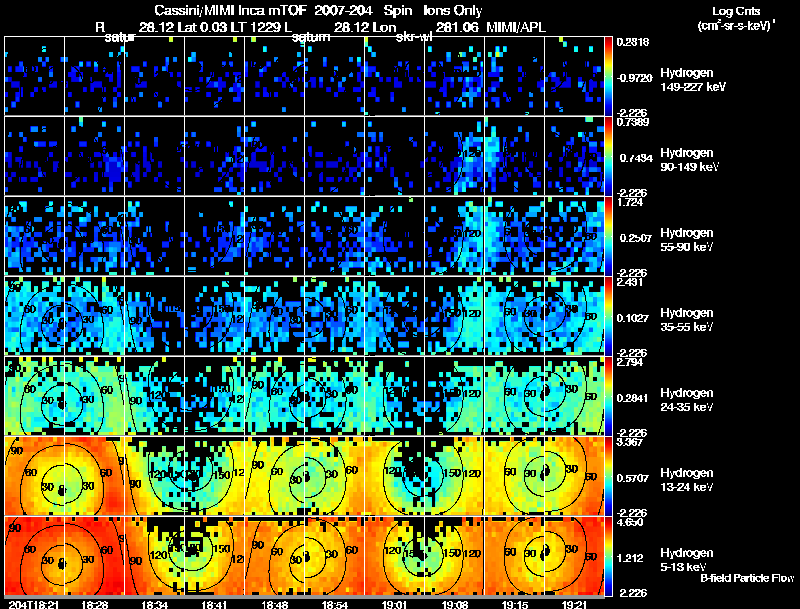Click the color bar beside Hydrogen 35-55 keV
Image resolution: width=800 pixels, height=609 pixels.
tap(608, 316)
